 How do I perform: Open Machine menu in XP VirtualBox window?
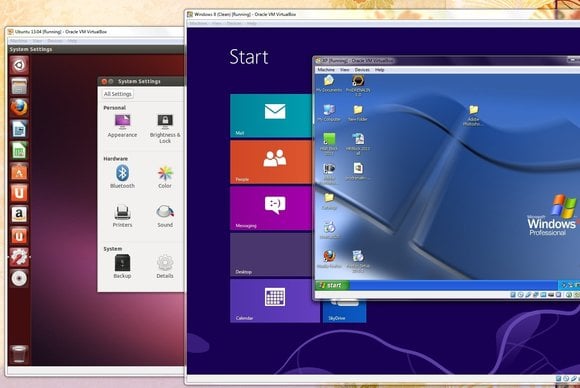point(326,70)
